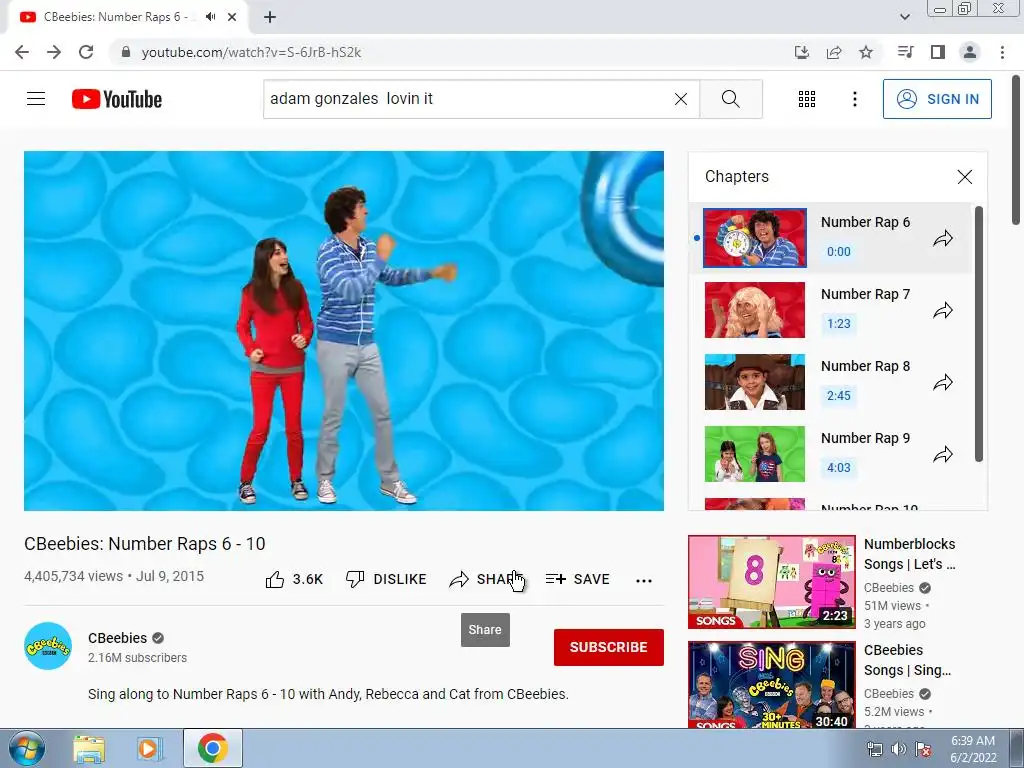Close the Chapters panel
This screenshot has height=768, width=1024.
965,177
